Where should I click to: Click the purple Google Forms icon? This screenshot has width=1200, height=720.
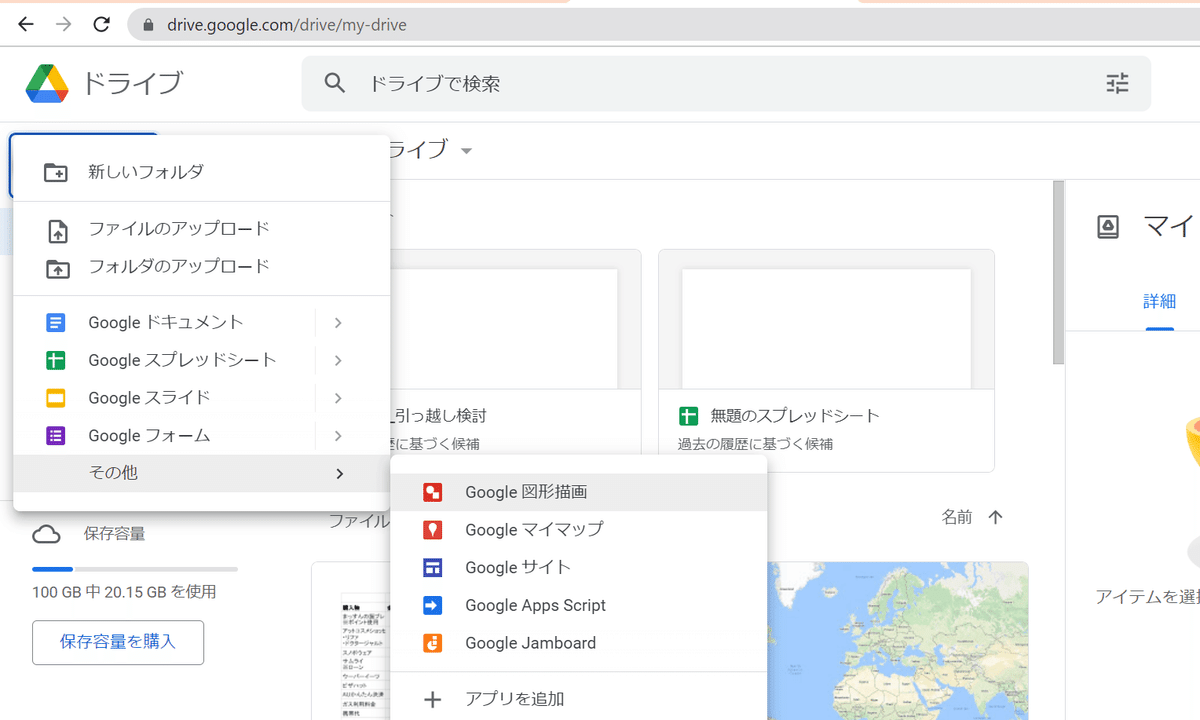[56, 436]
